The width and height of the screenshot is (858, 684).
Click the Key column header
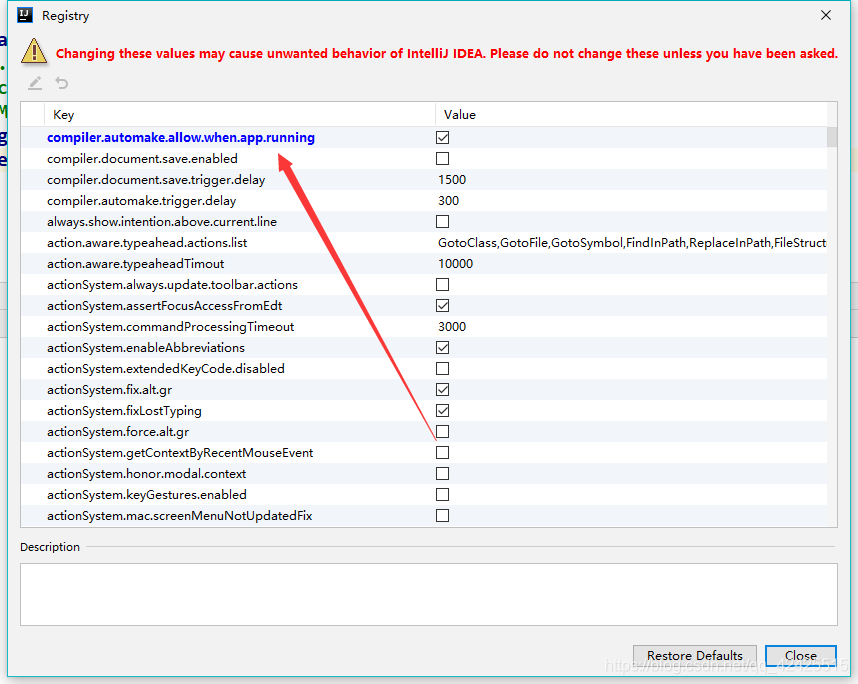pyautogui.click(x=240, y=115)
